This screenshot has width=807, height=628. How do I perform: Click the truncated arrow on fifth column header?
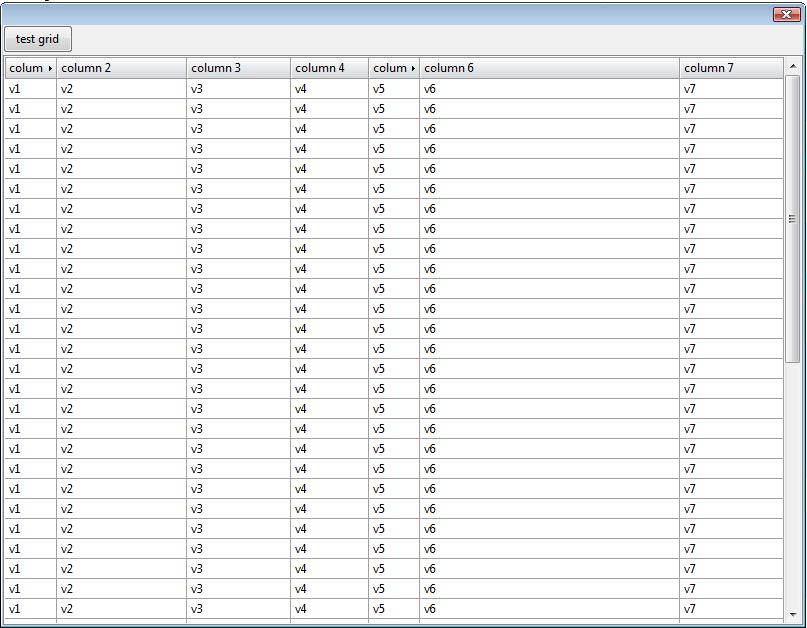tap(413, 69)
